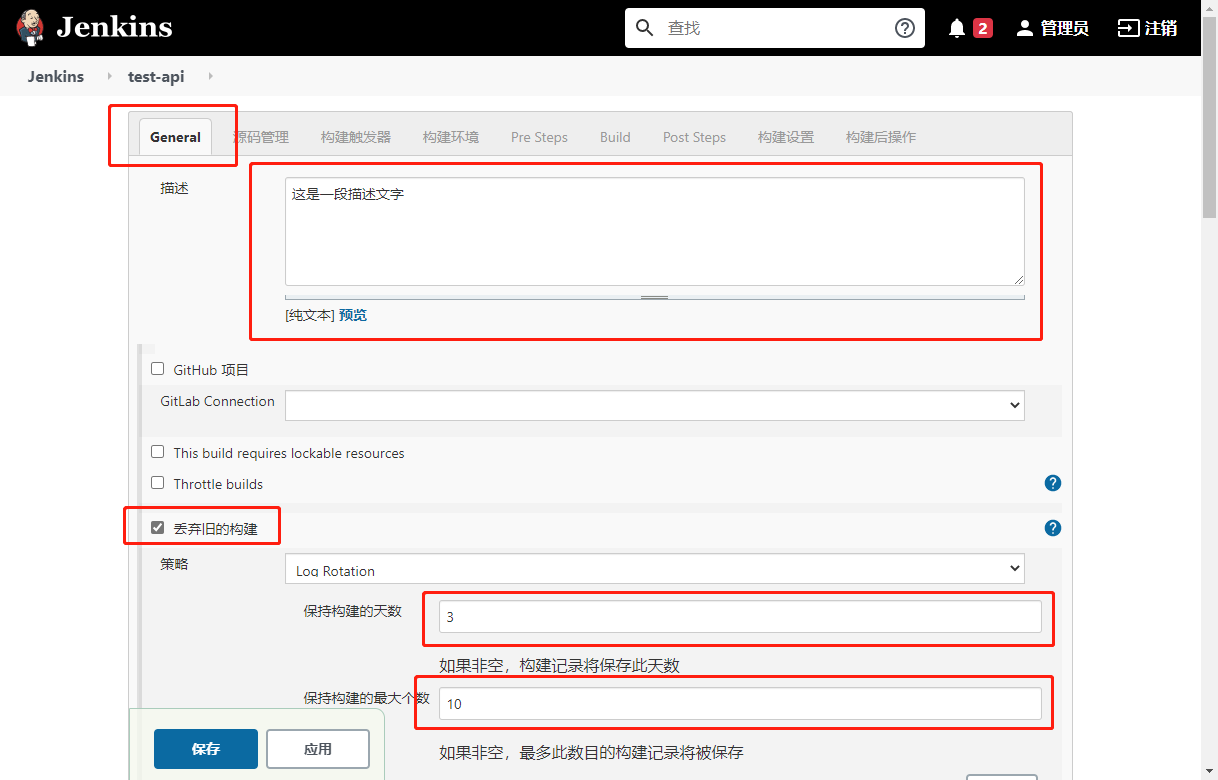Open the notifications bell icon

point(957,28)
